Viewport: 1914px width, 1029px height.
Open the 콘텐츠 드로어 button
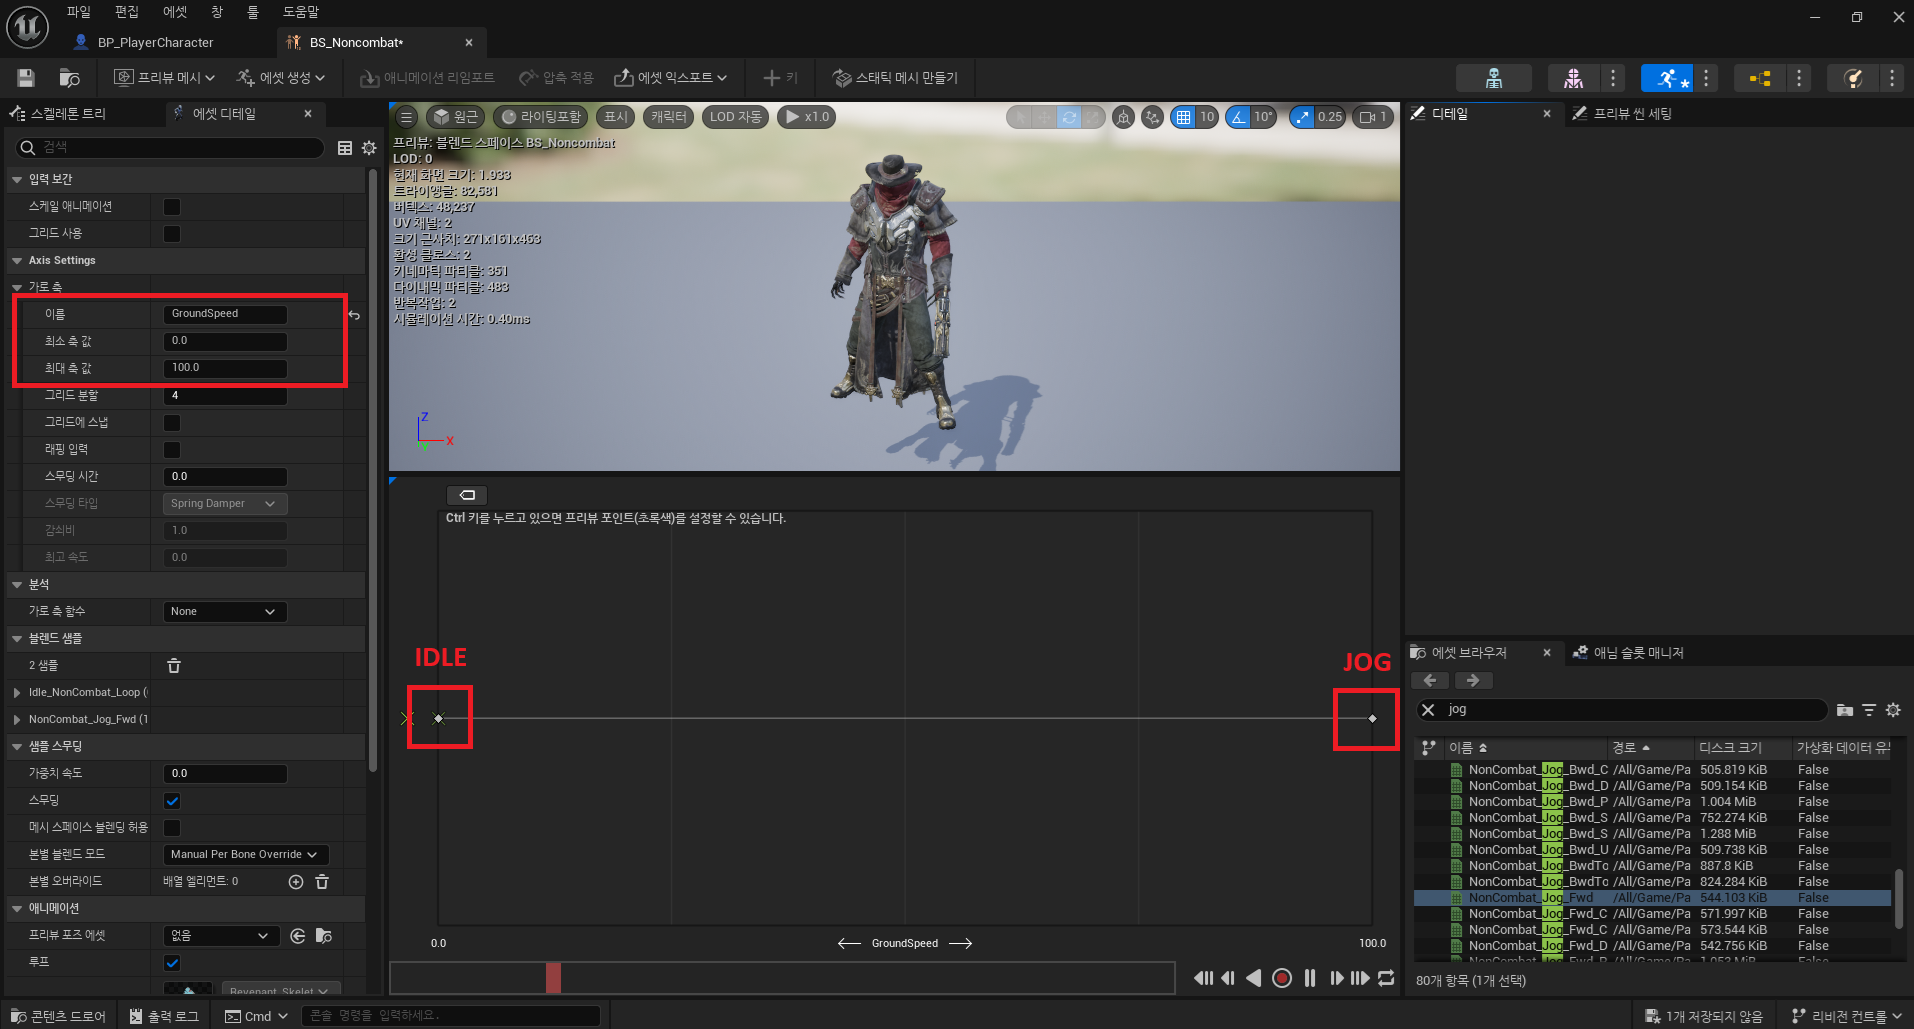click(x=58, y=1016)
